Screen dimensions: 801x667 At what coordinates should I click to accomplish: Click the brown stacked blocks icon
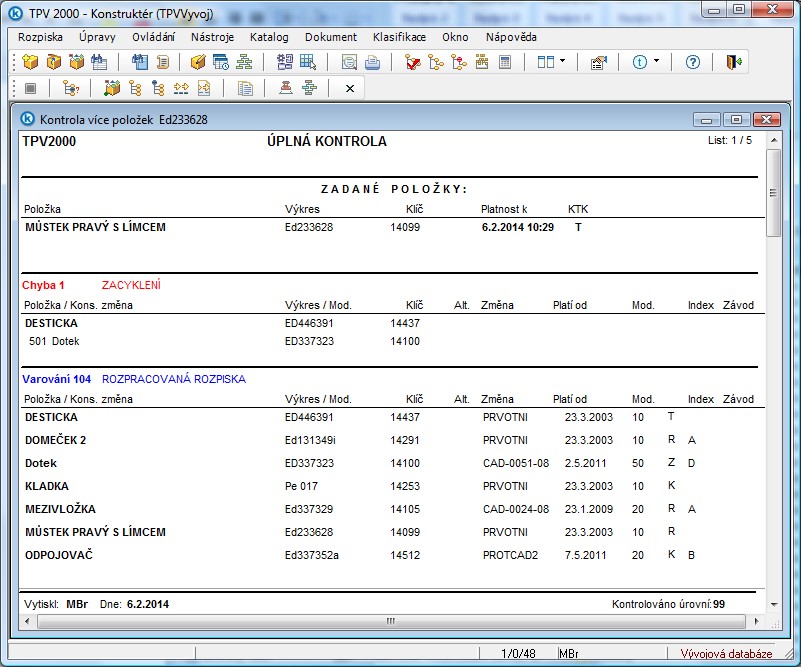click(482, 62)
